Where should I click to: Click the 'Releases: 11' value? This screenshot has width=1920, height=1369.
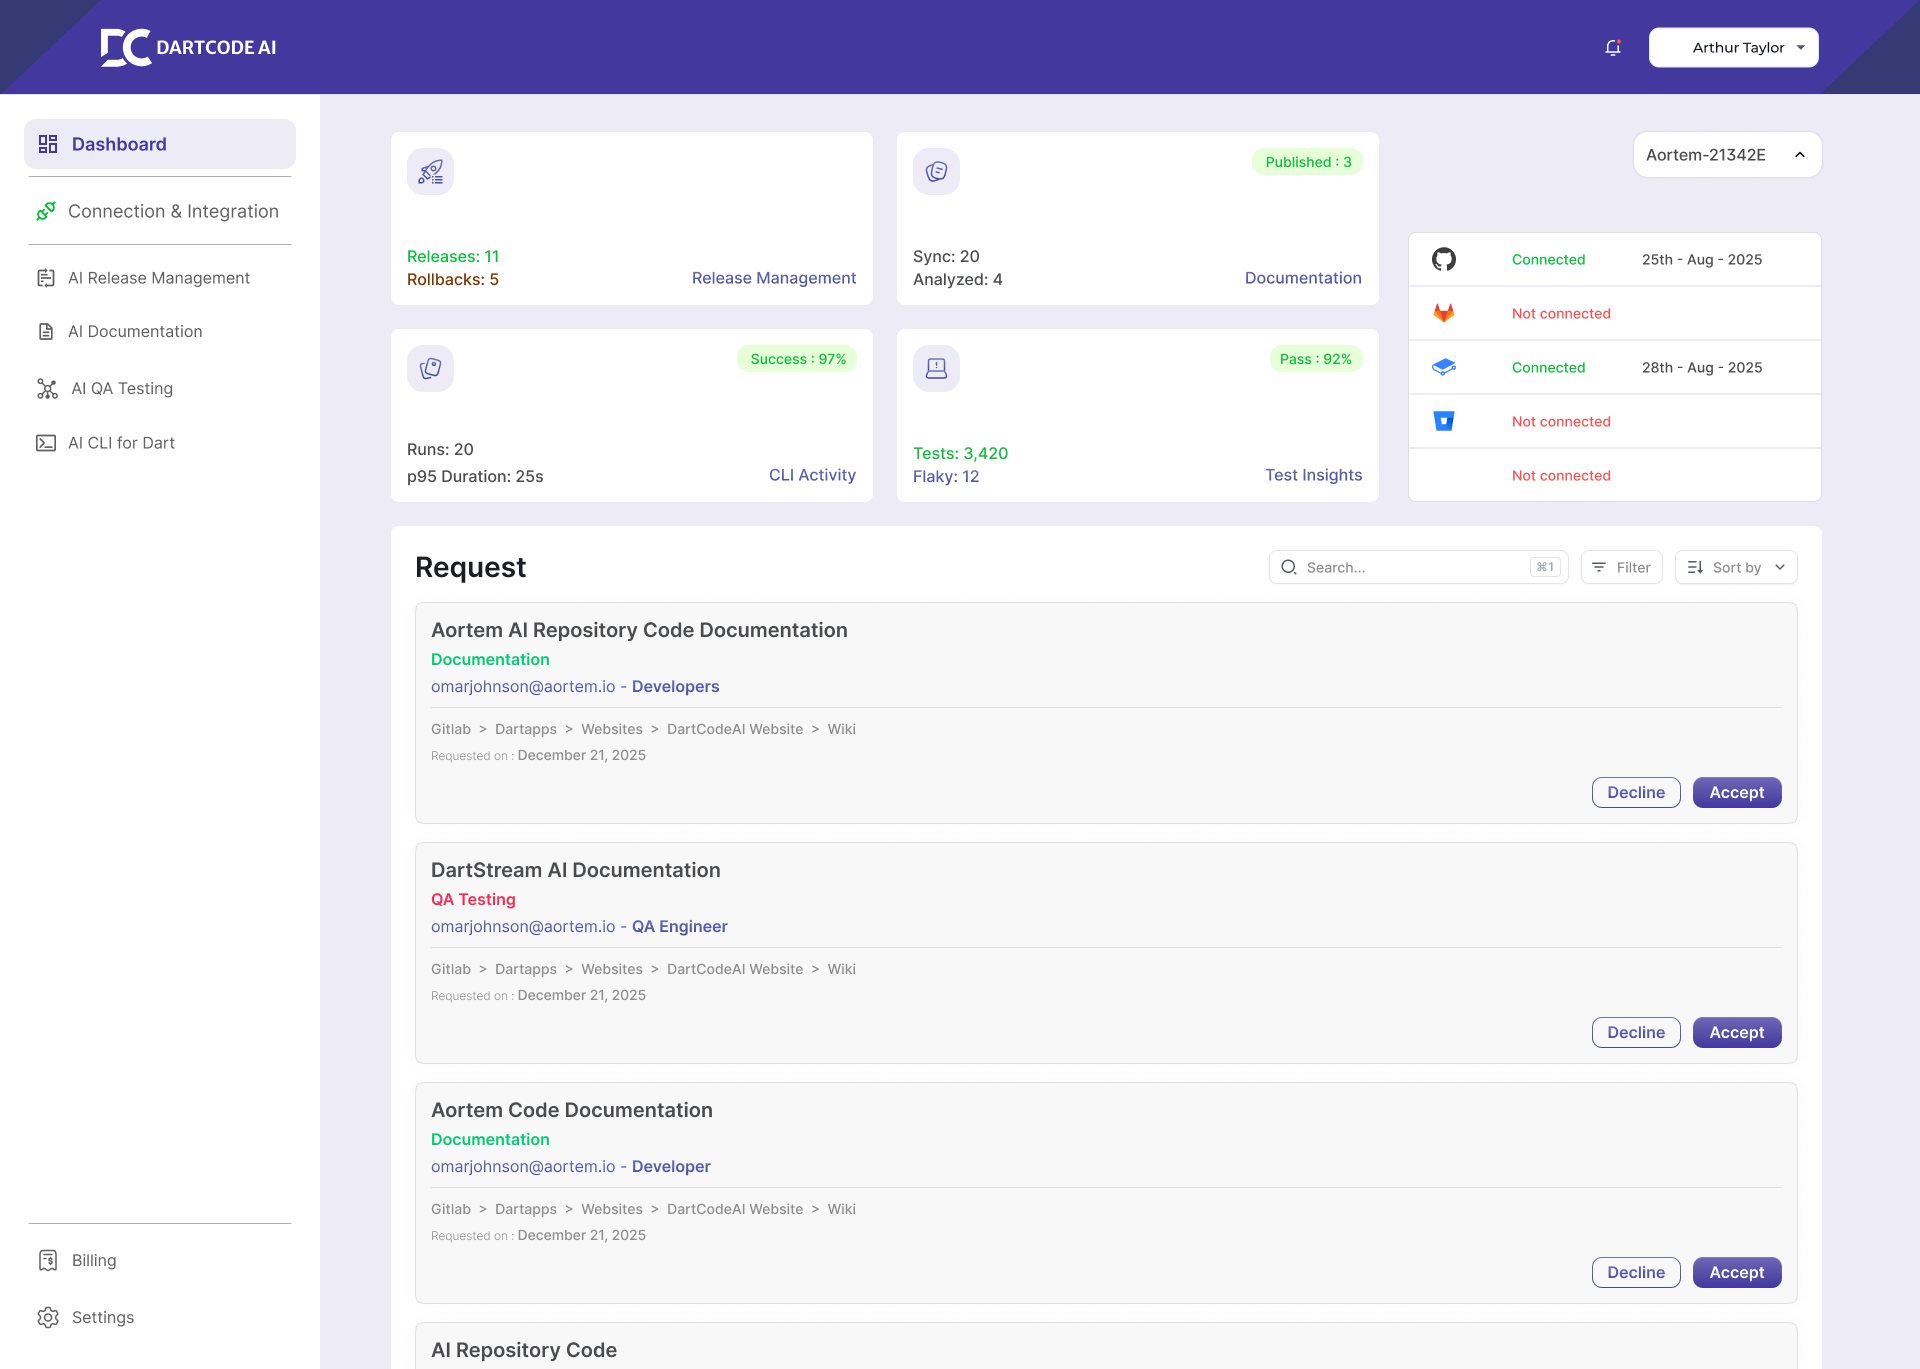click(453, 256)
